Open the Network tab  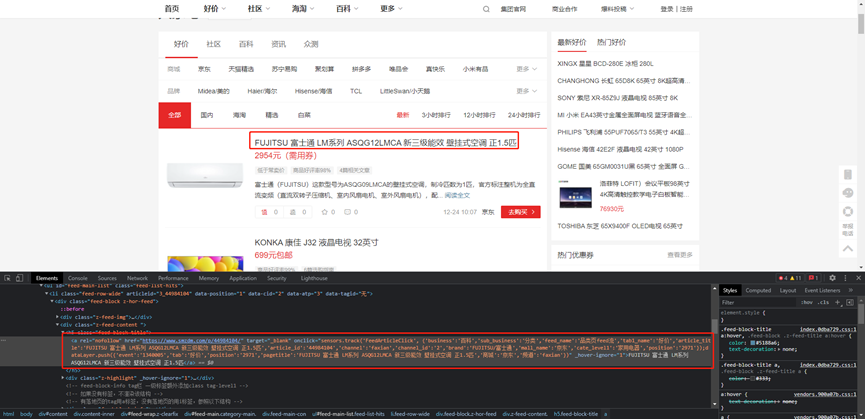137,278
